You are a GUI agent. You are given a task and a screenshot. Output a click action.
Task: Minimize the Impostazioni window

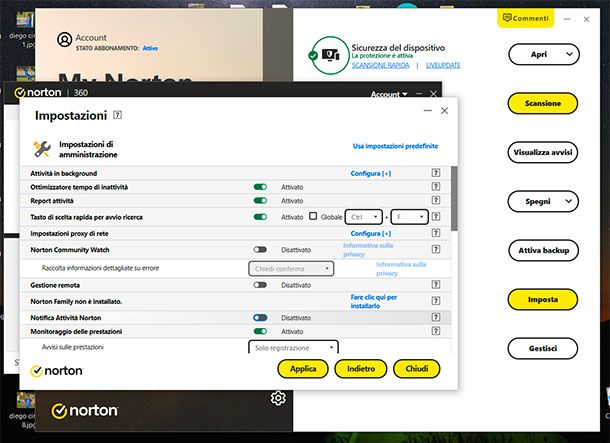428,111
